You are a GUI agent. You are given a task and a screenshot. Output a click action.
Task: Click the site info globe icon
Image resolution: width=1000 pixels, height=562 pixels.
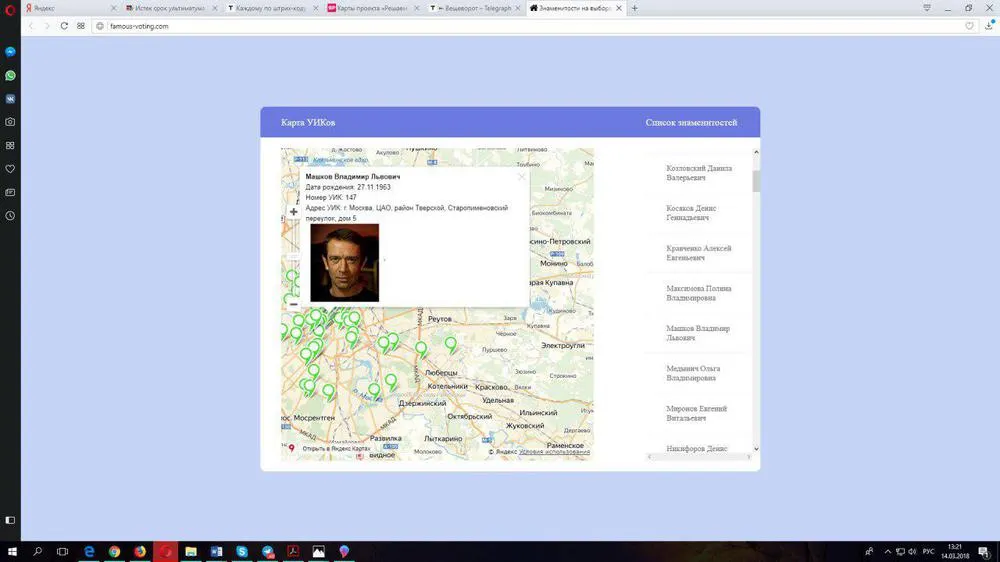(100, 26)
